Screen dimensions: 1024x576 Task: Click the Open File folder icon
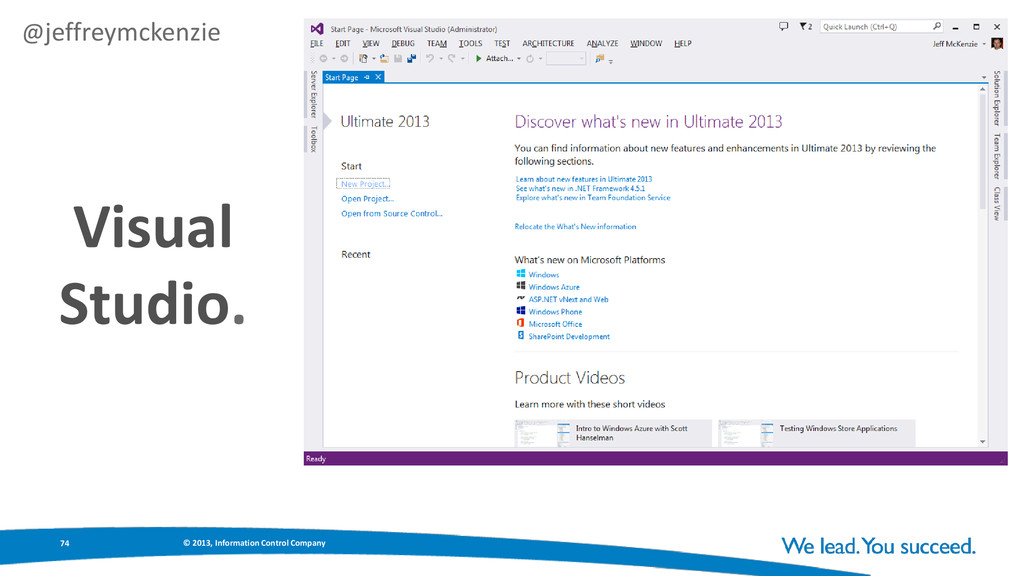pyautogui.click(x=384, y=59)
